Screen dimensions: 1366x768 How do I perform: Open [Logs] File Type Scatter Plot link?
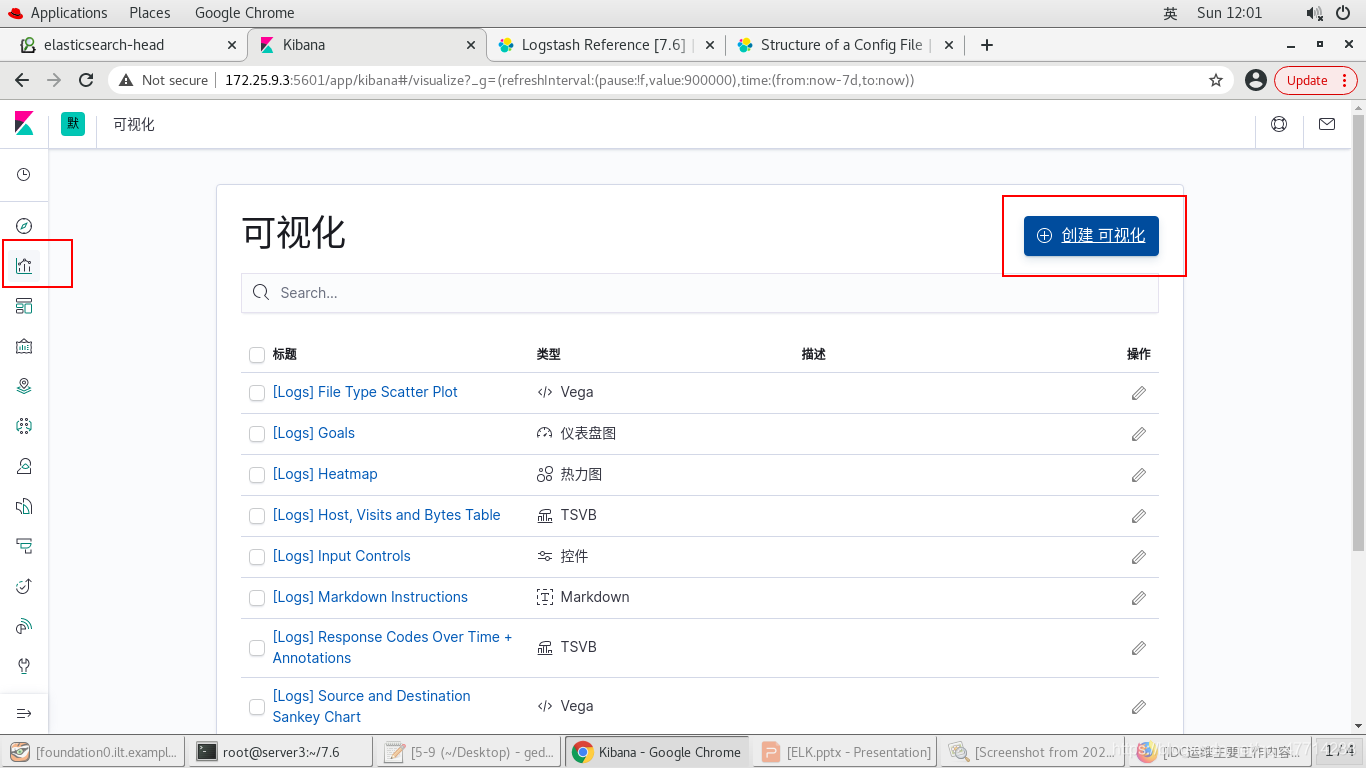[x=365, y=392]
